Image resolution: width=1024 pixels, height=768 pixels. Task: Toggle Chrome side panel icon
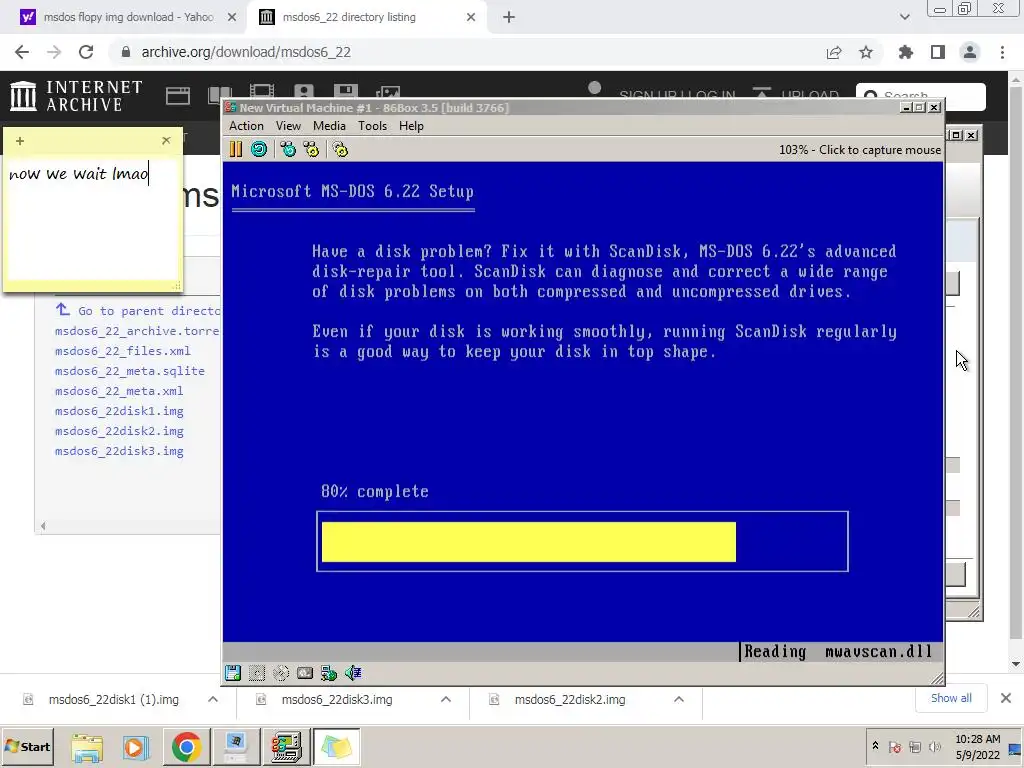coord(938,52)
